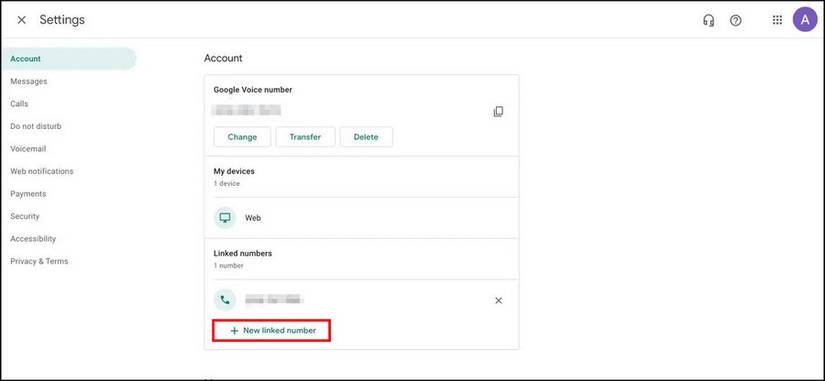Open the Google apps grid
The height and width of the screenshot is (381, 825).
tap(777, 21)
